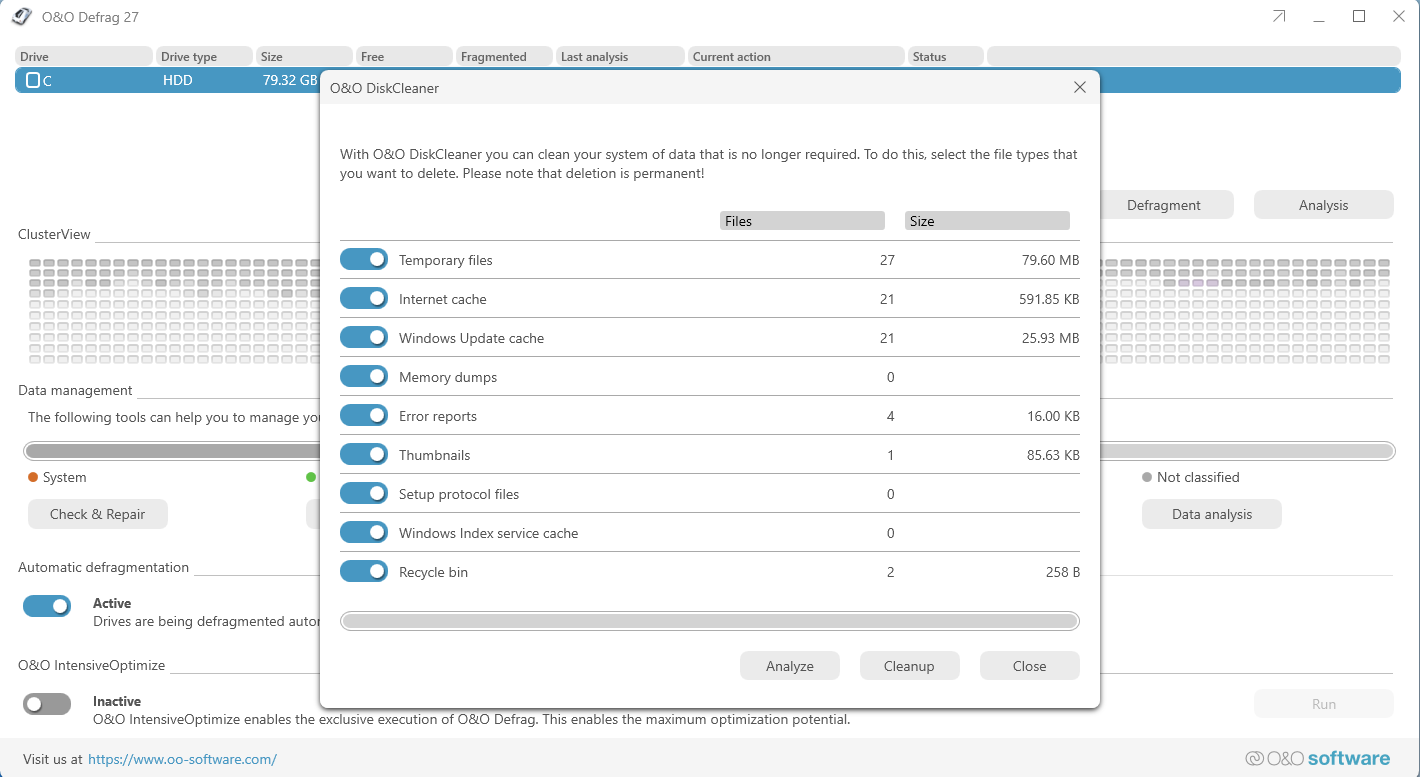1420x777 pixels.
Task: Click the Setup protocol files label
Action: pos(459,494)
